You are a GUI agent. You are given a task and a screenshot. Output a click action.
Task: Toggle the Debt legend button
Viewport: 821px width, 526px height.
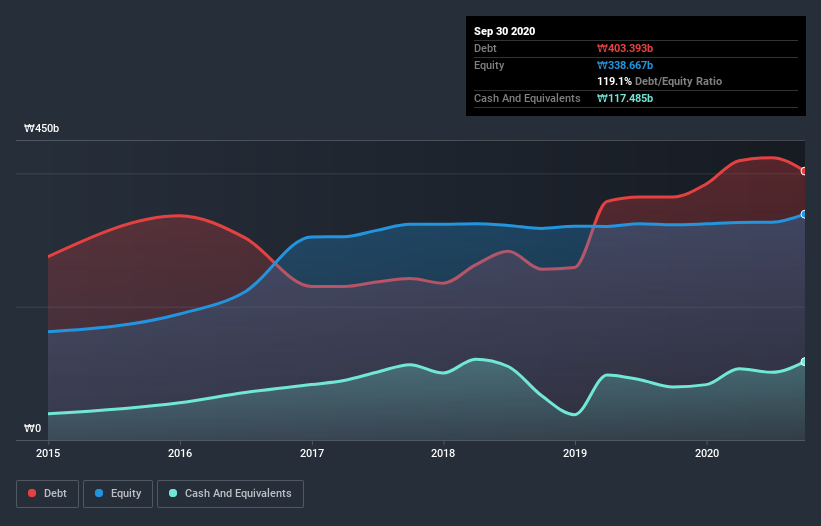tap(47, 494)
